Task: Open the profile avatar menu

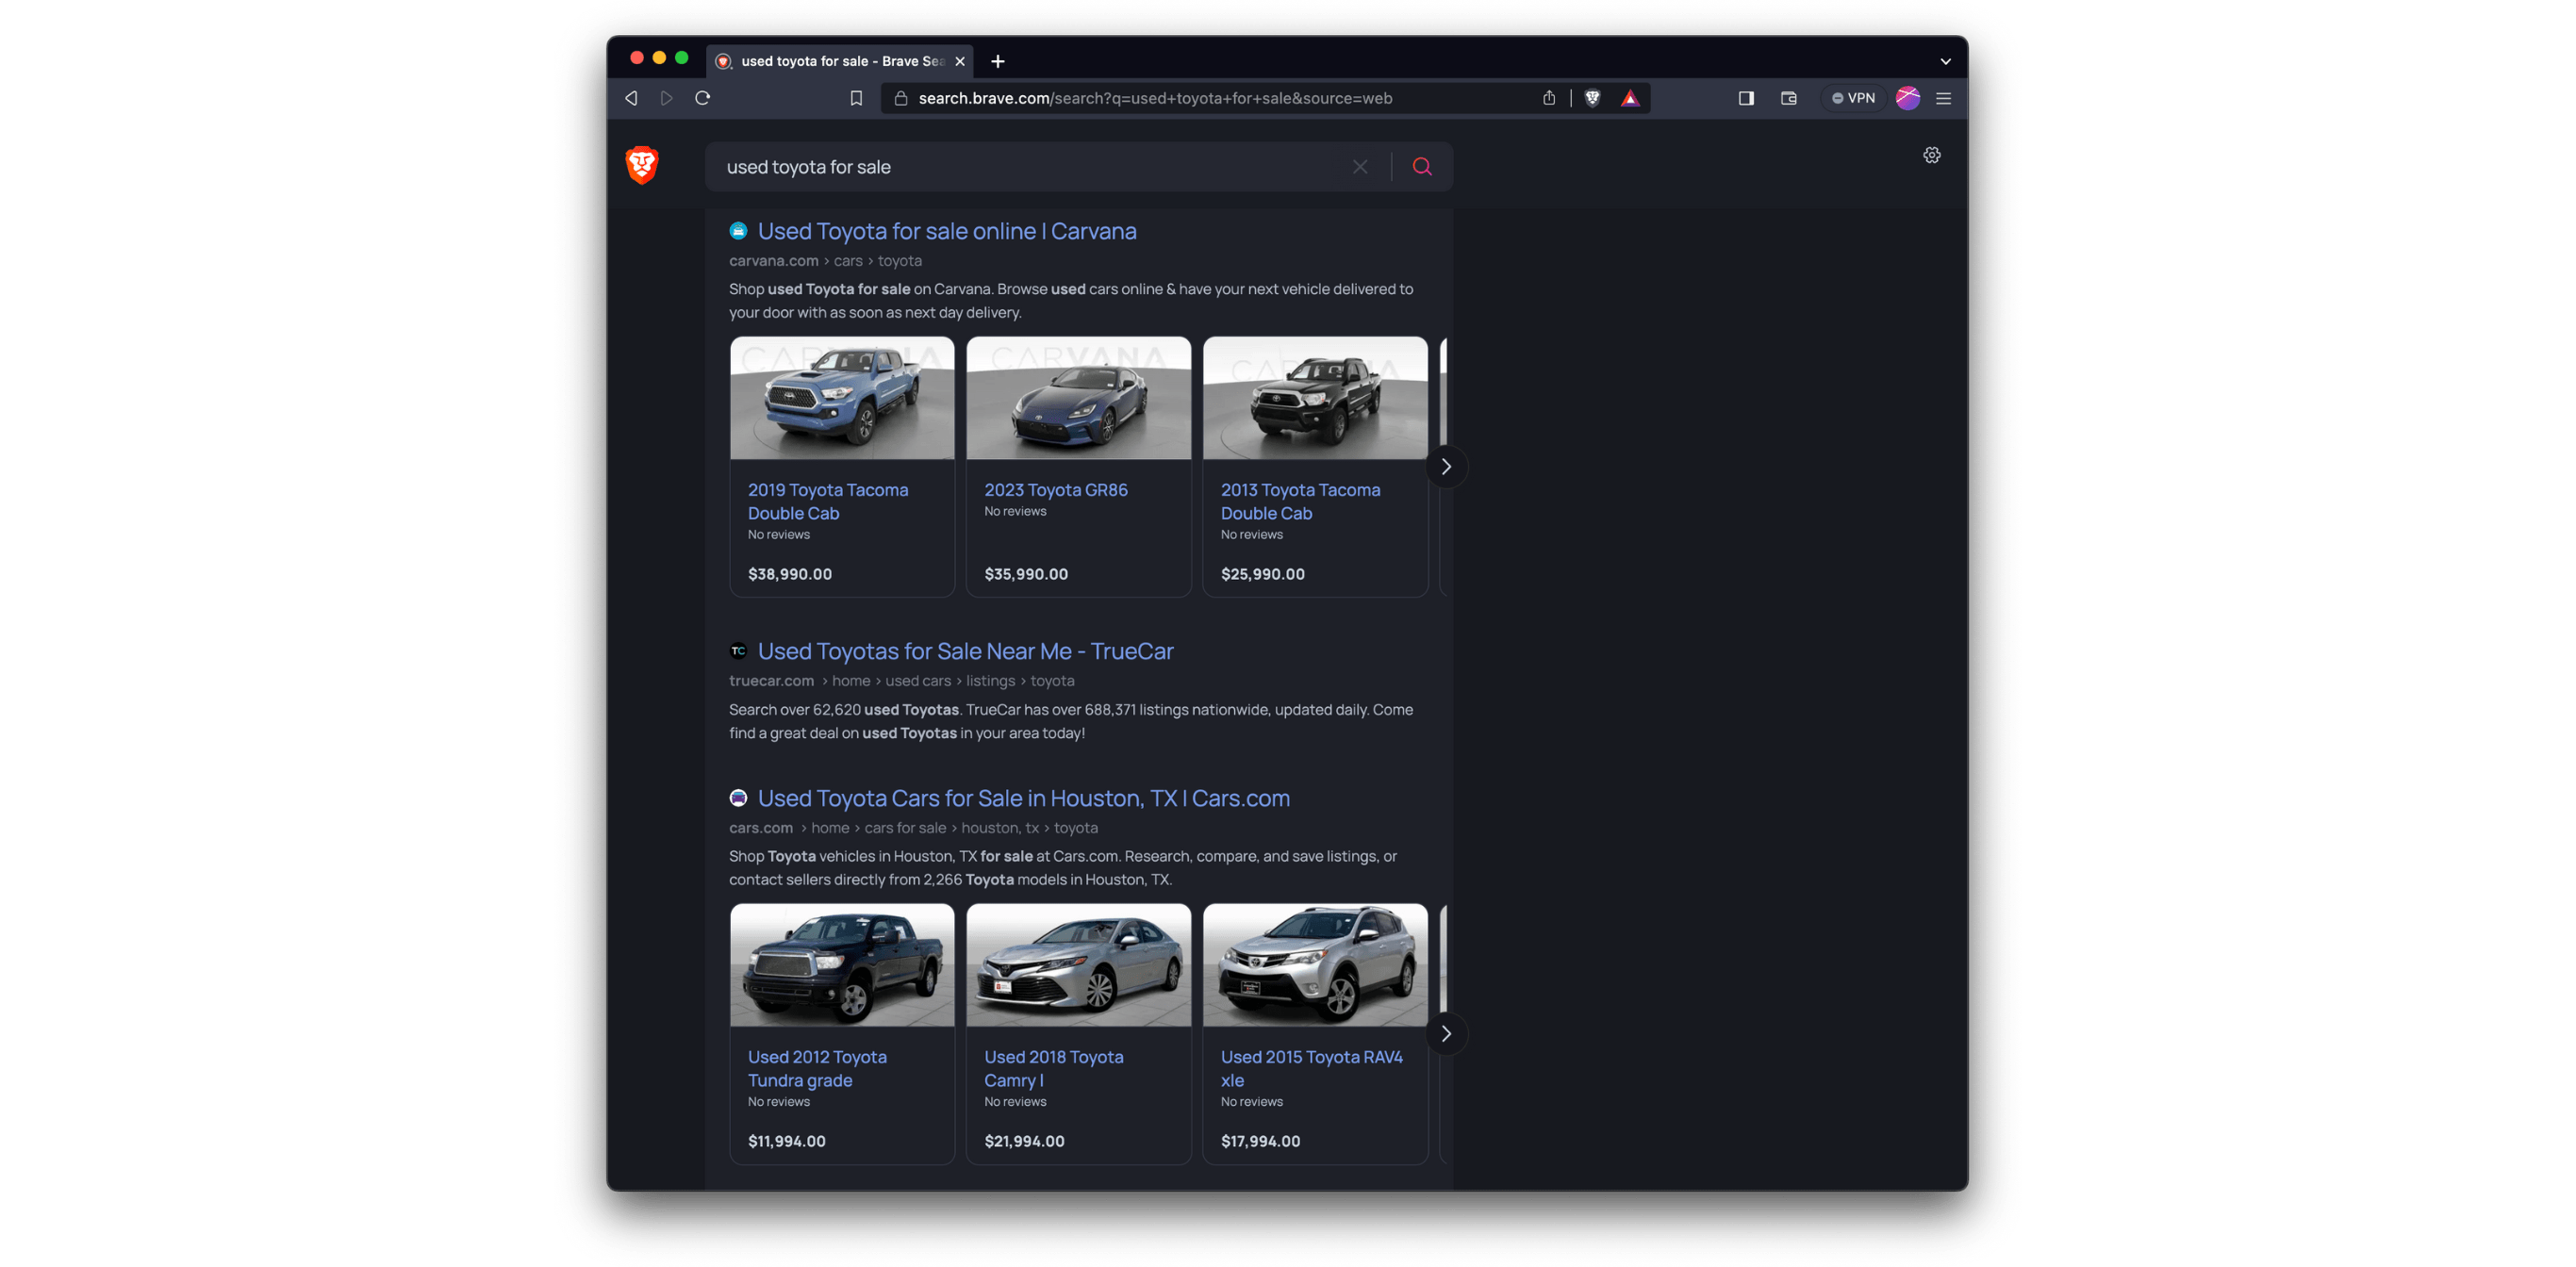Action: coord(1907,98)
